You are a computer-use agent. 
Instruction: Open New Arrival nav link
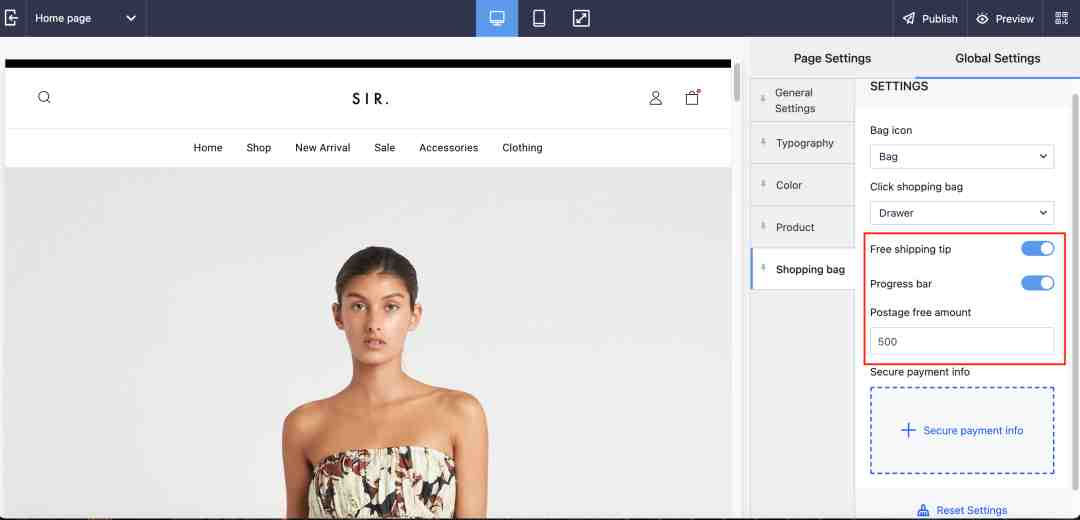(322, 147)
